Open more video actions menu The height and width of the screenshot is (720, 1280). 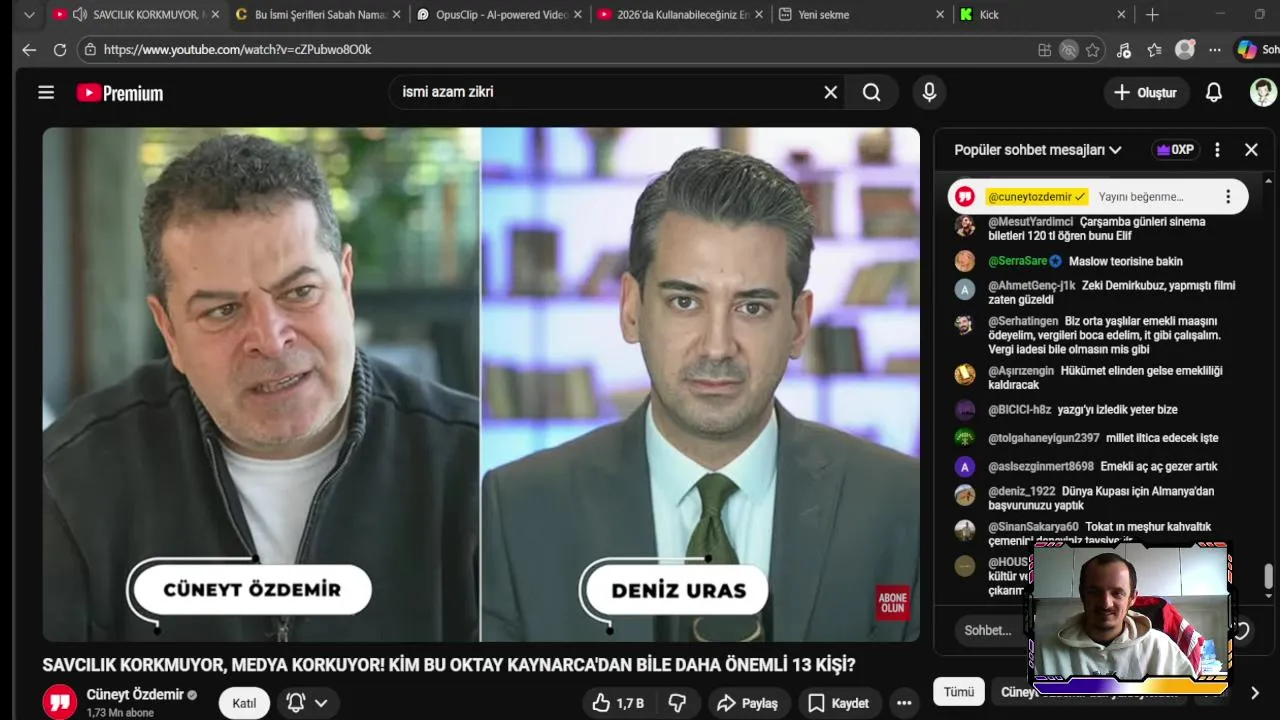point(905,703)
